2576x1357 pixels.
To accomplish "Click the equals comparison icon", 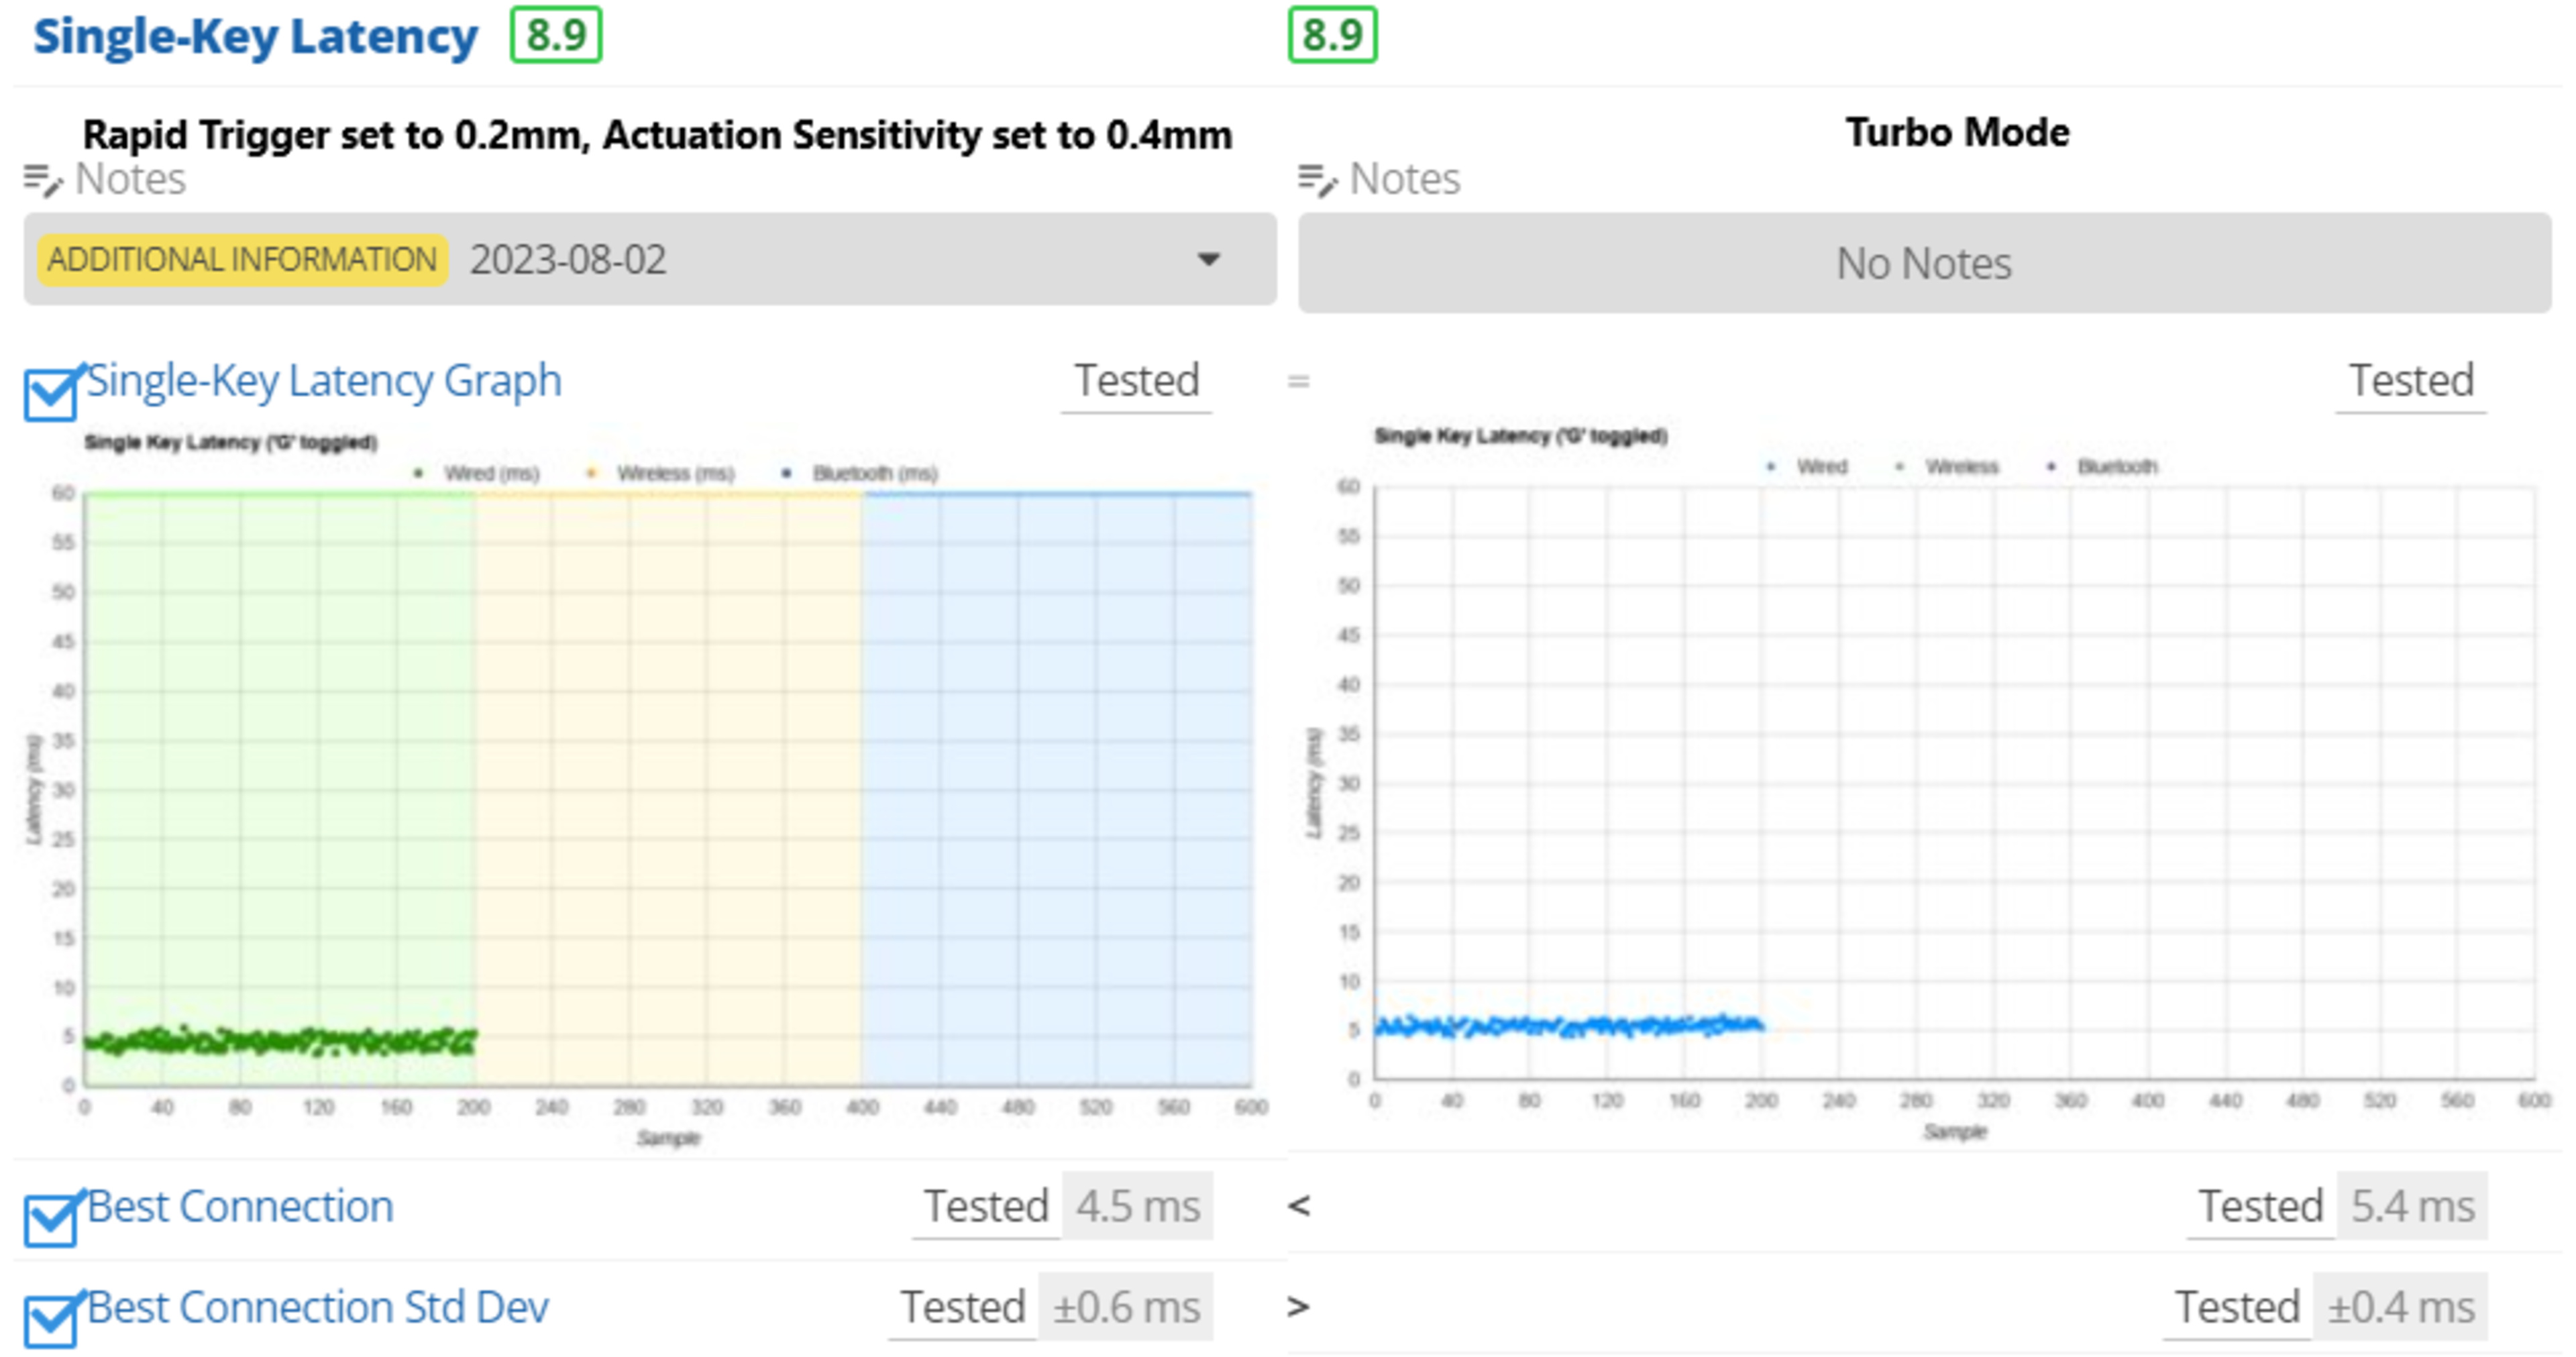I will point(1298,381).
